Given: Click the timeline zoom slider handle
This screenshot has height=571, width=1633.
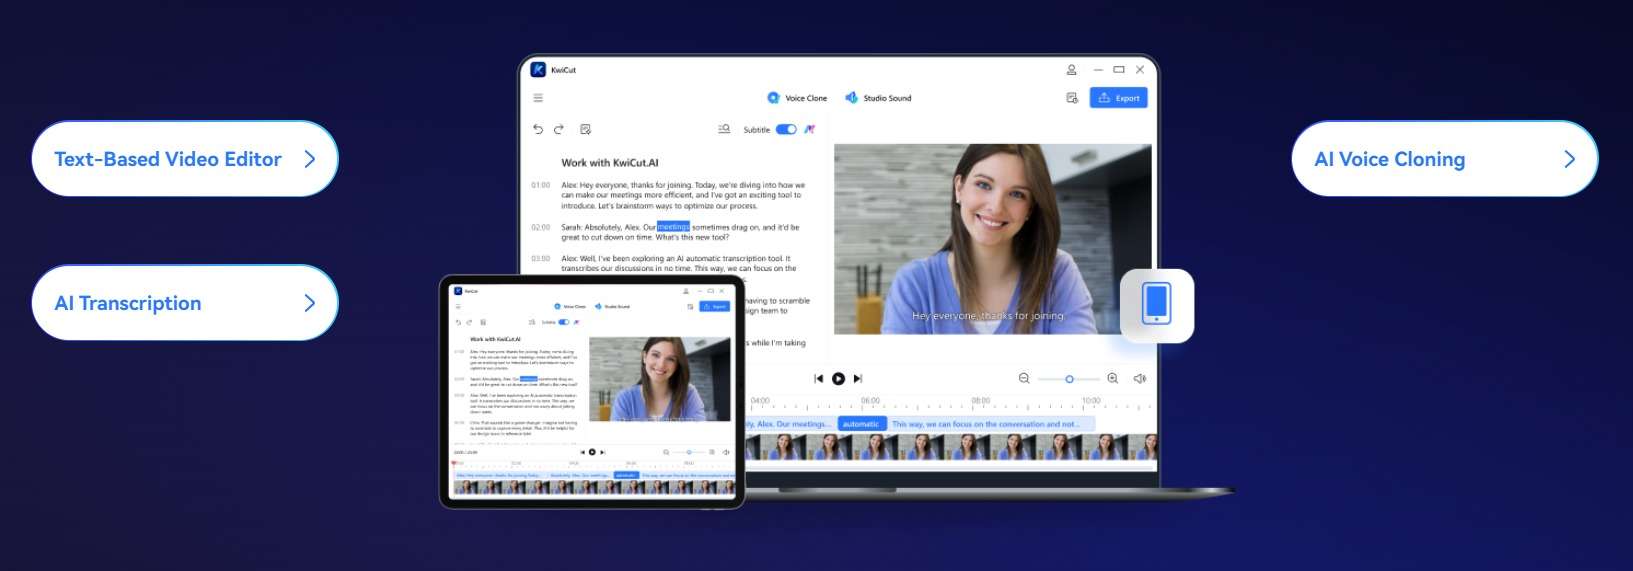Looking at the screenshot, I should (1069, 379).
